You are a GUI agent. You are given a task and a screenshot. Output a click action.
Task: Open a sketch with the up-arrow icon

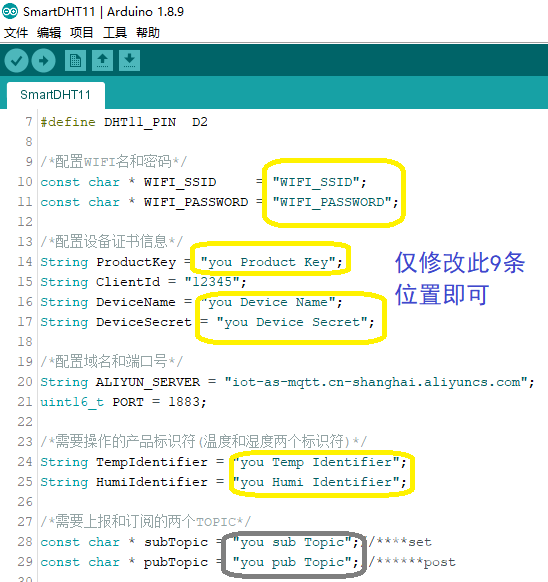tap(102, 61)
